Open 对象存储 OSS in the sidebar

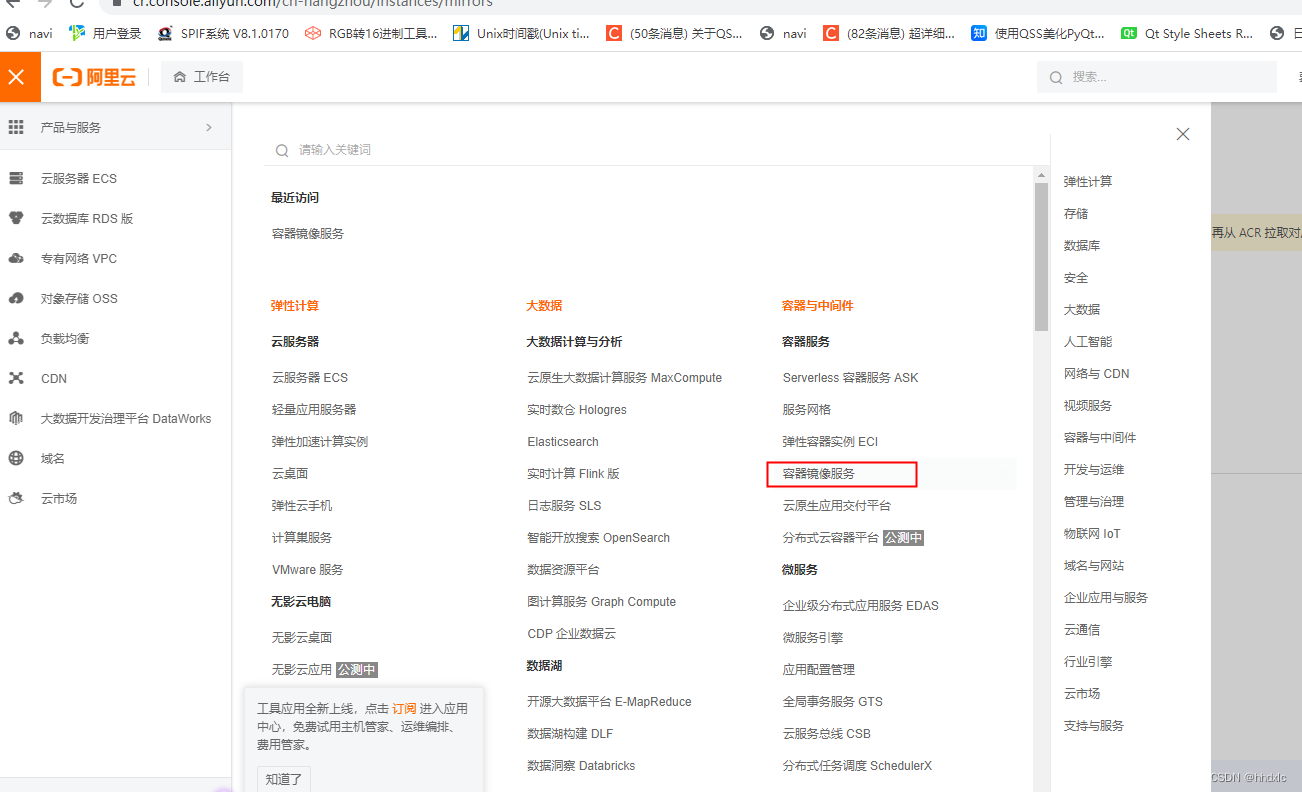click(79, 298)
